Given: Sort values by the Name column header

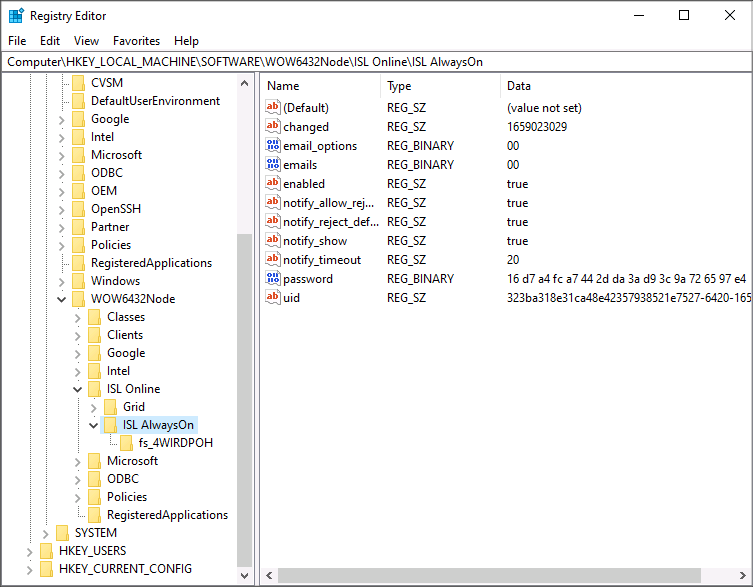Looking at the screenshot, I should click(321, 86).
